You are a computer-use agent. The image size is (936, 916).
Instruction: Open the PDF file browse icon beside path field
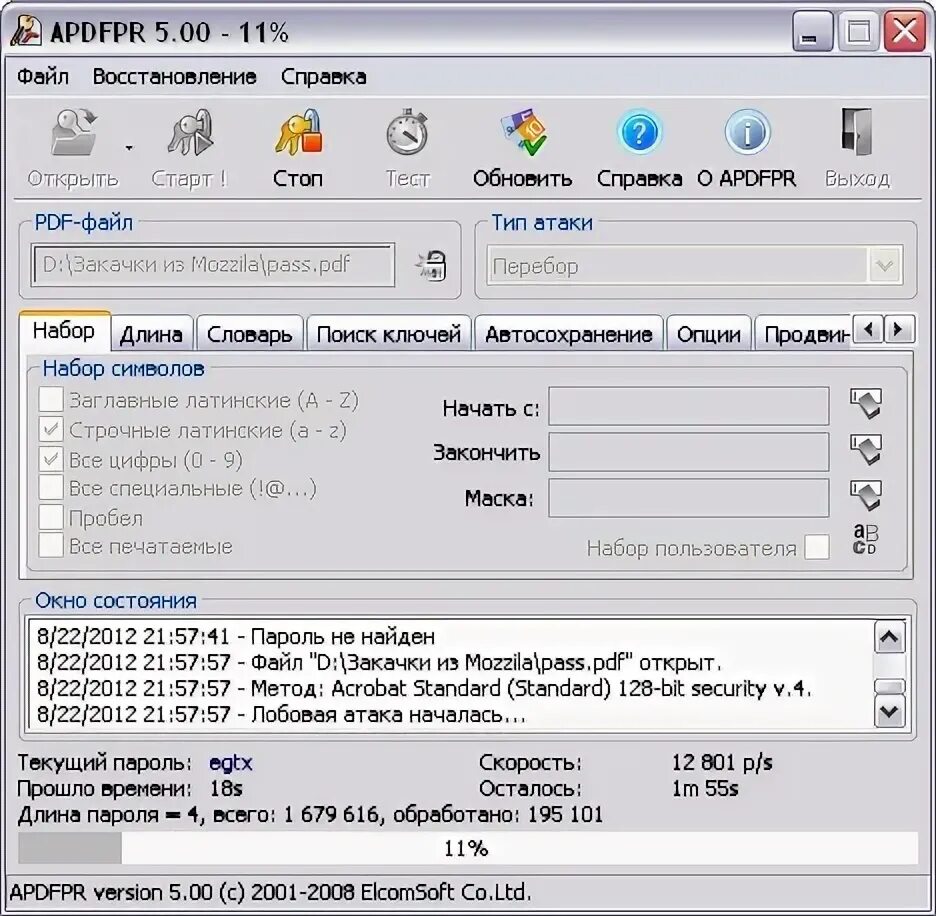tap(430, 264)
